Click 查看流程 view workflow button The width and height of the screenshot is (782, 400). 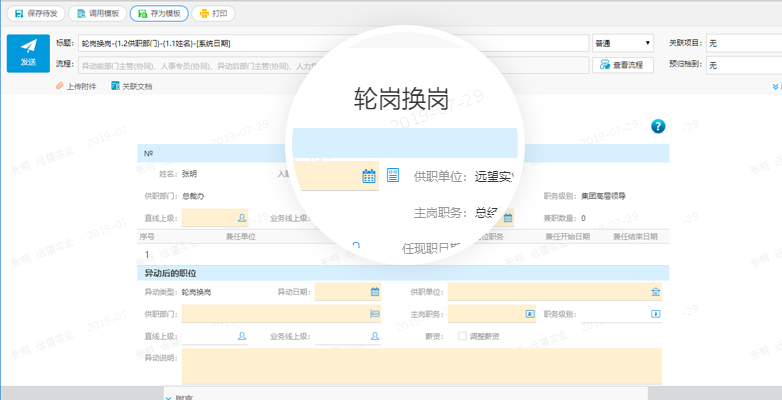(x=624, y=65)
